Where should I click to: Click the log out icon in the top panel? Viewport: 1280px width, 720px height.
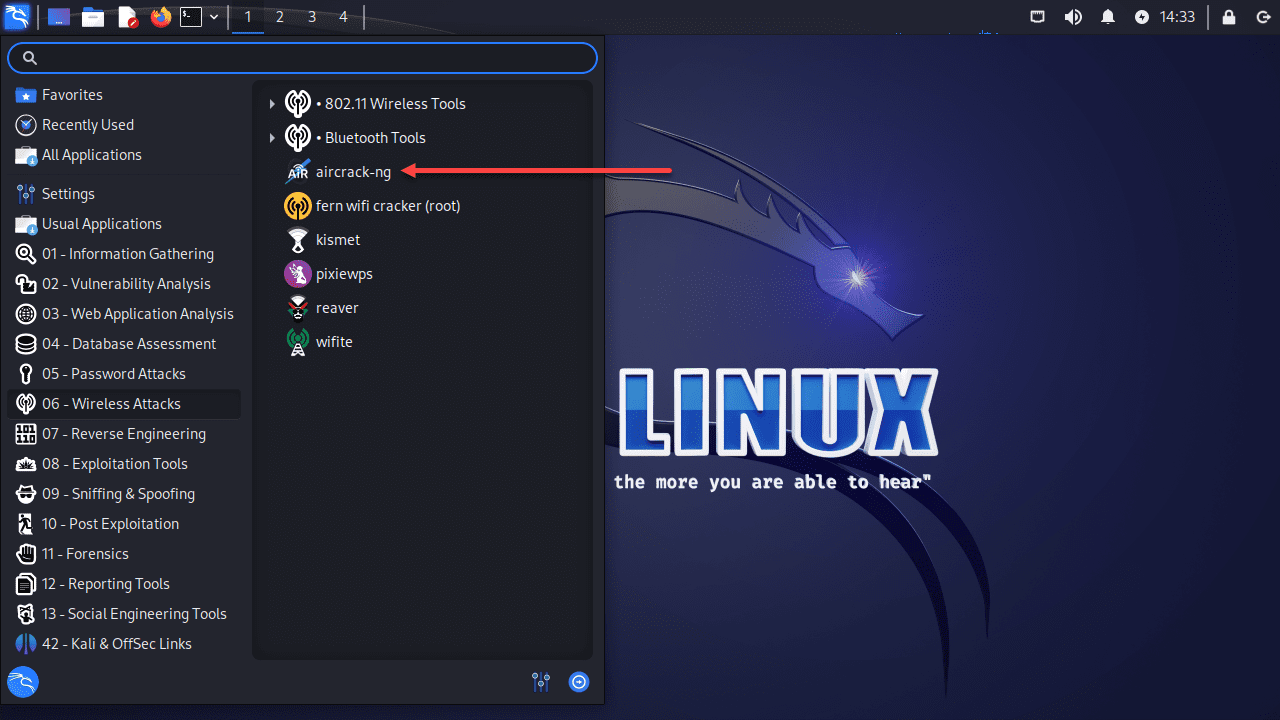click(1262, 17)
